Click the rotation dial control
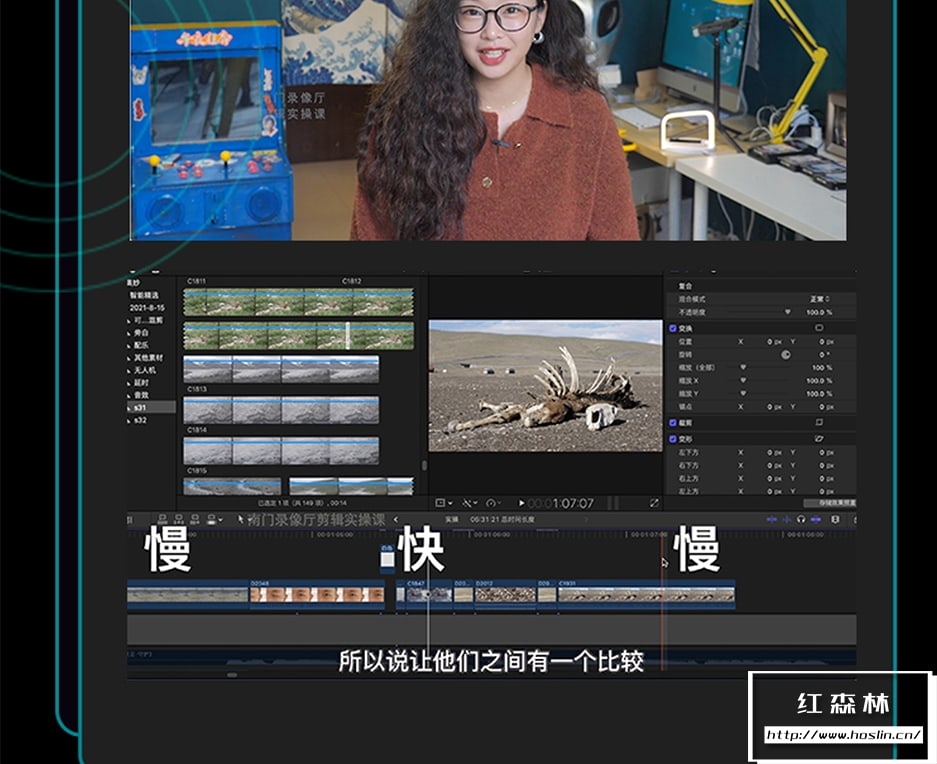 (786, 355)
